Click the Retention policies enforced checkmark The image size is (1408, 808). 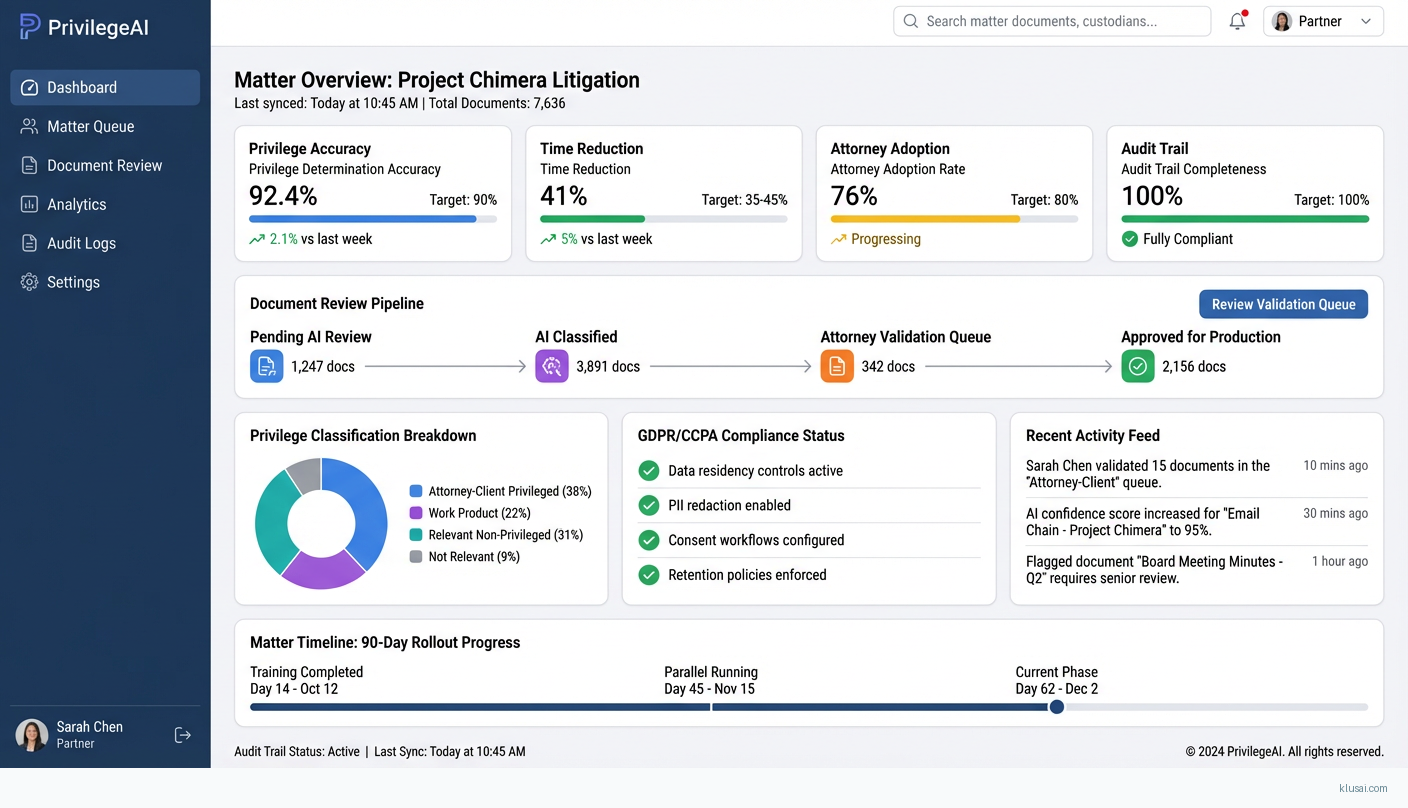click(649, 575)
